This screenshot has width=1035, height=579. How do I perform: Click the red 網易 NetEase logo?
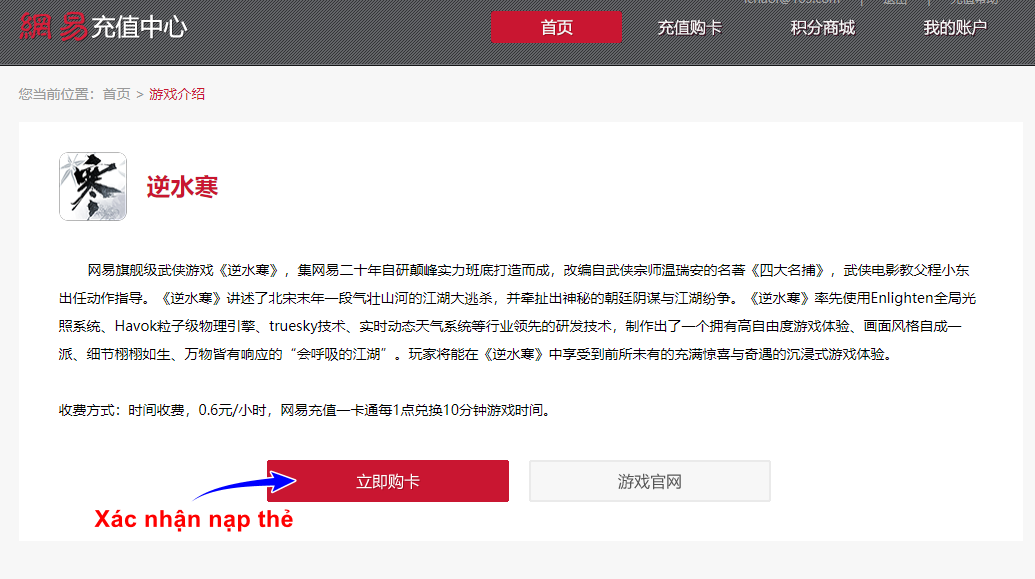53,27
